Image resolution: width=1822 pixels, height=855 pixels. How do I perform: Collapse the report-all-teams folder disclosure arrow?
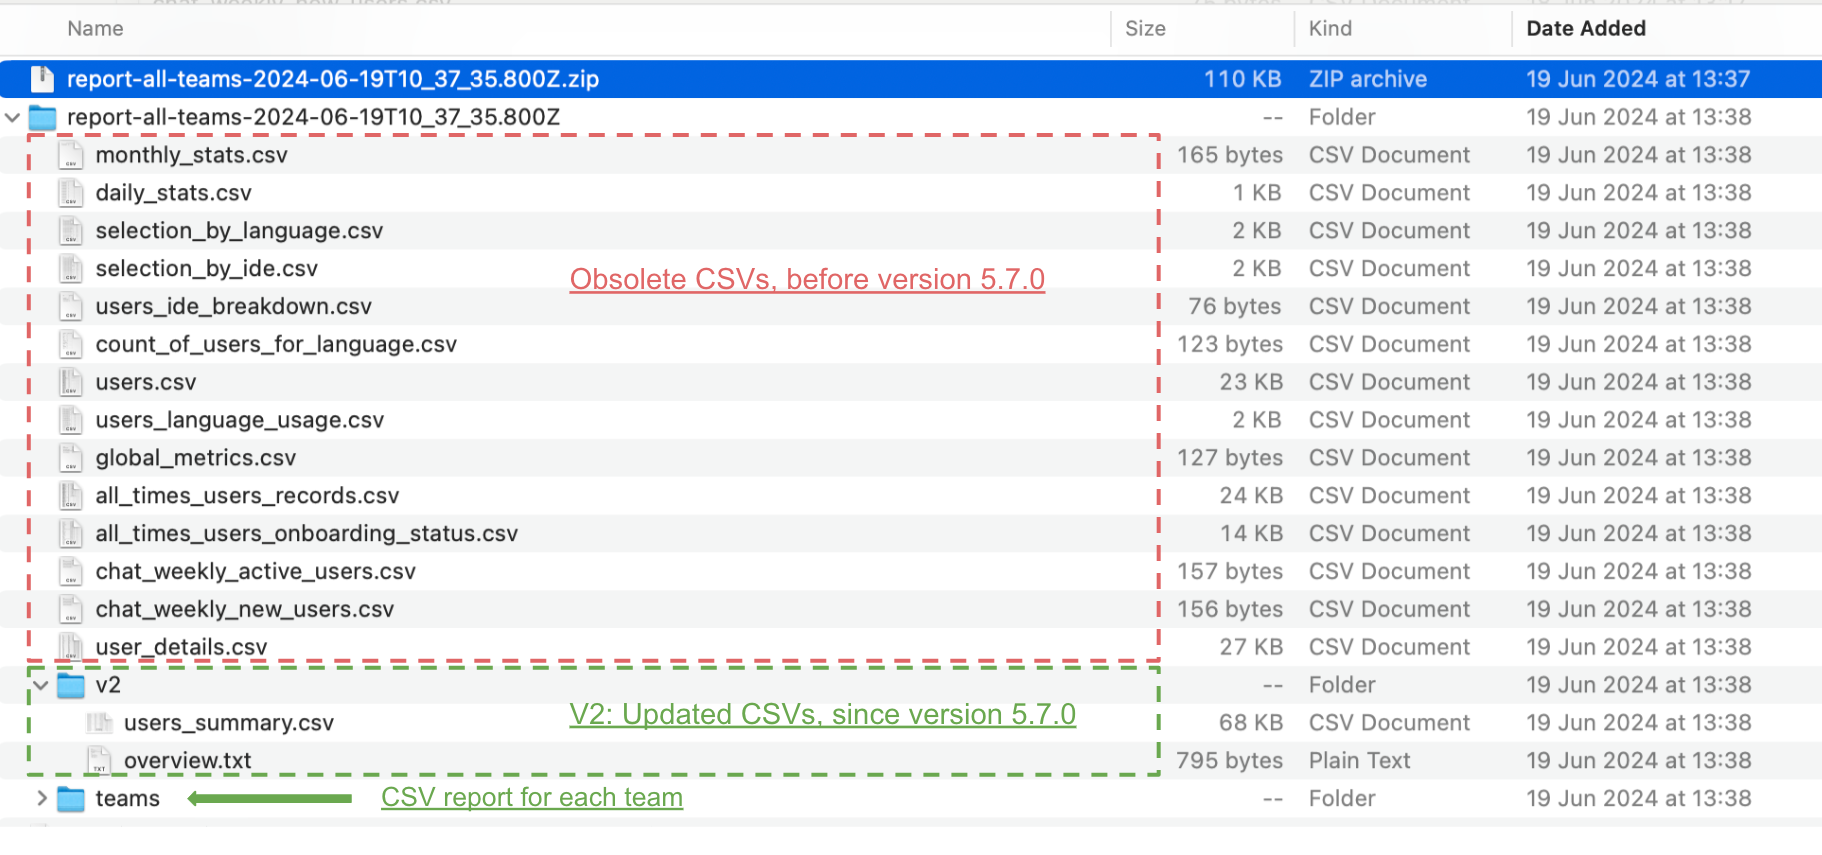(13, 118)
